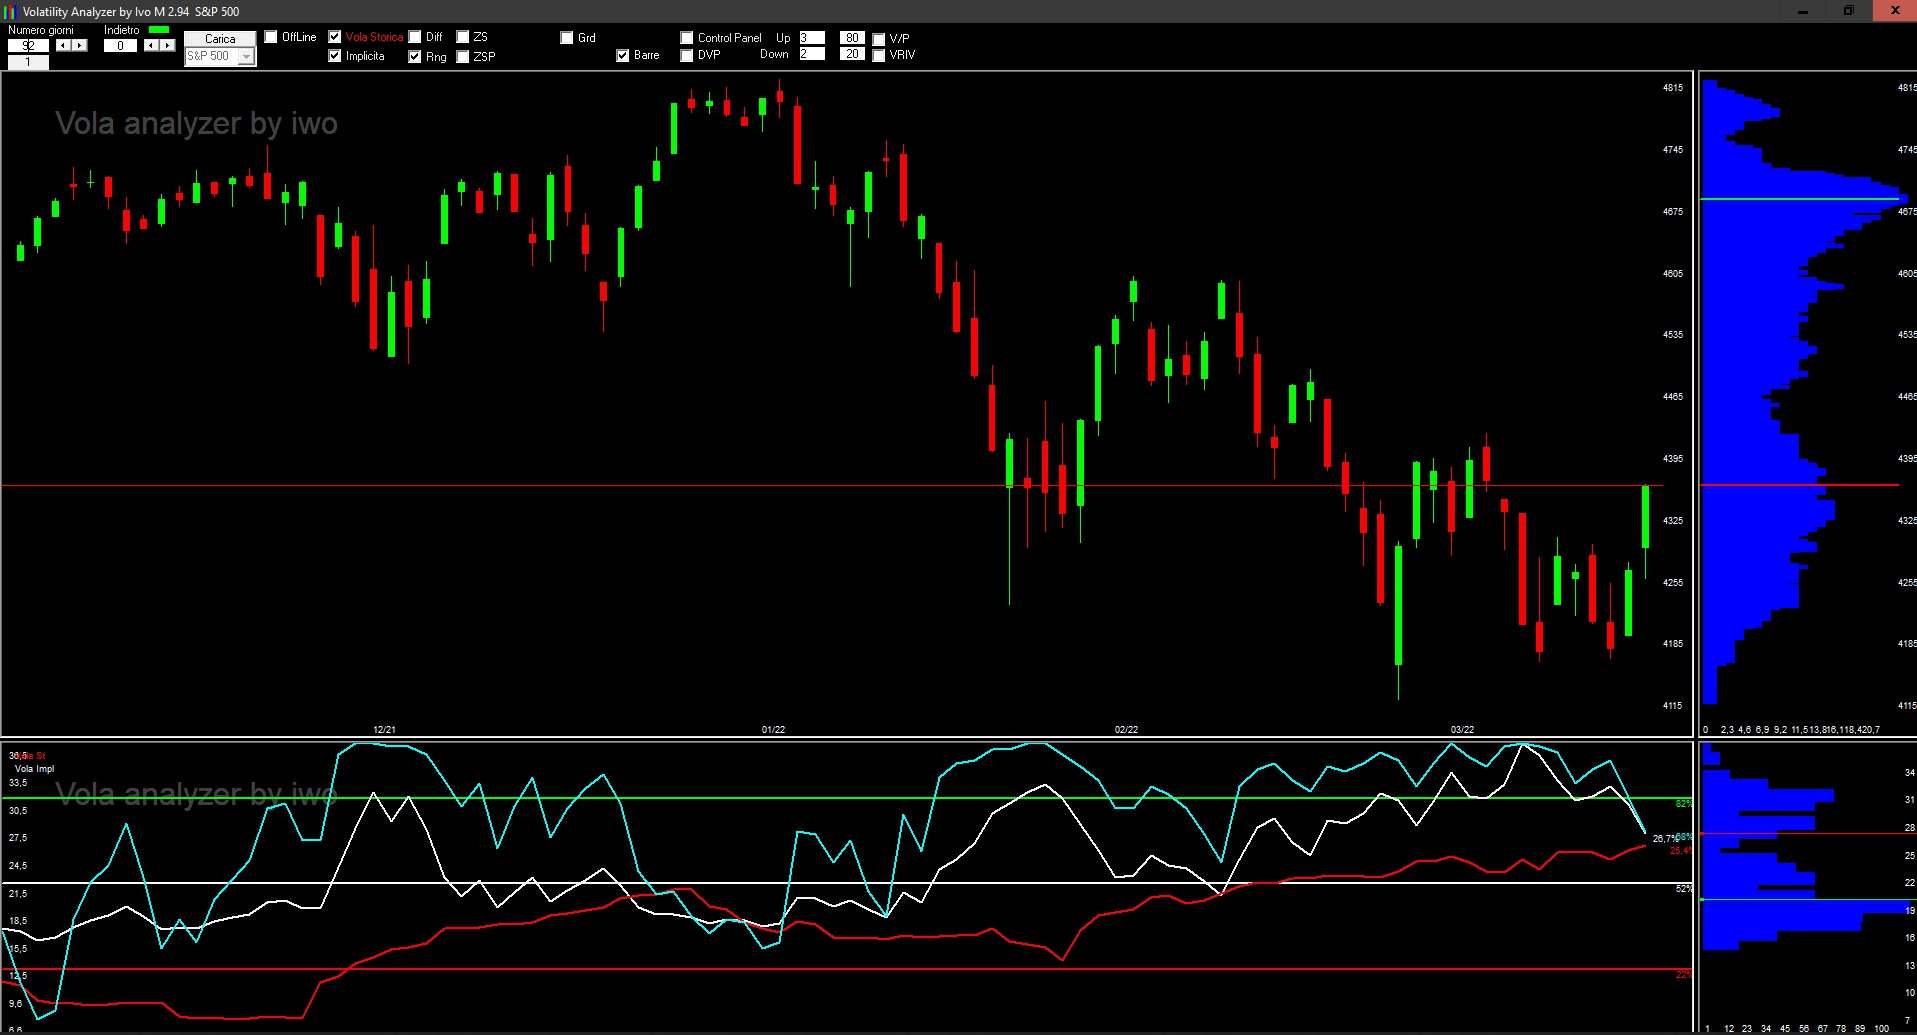
Task: Close the Volatility Analyzer window
Action: [x=1895, y=11]
